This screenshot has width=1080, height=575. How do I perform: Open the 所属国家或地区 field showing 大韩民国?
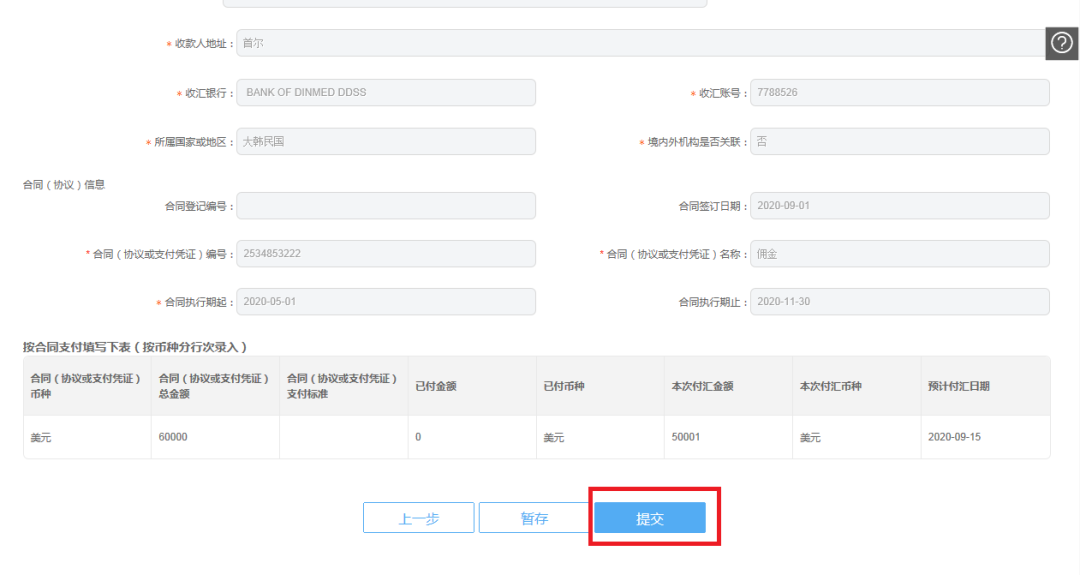pyautogui.click(x=386, y=141)
